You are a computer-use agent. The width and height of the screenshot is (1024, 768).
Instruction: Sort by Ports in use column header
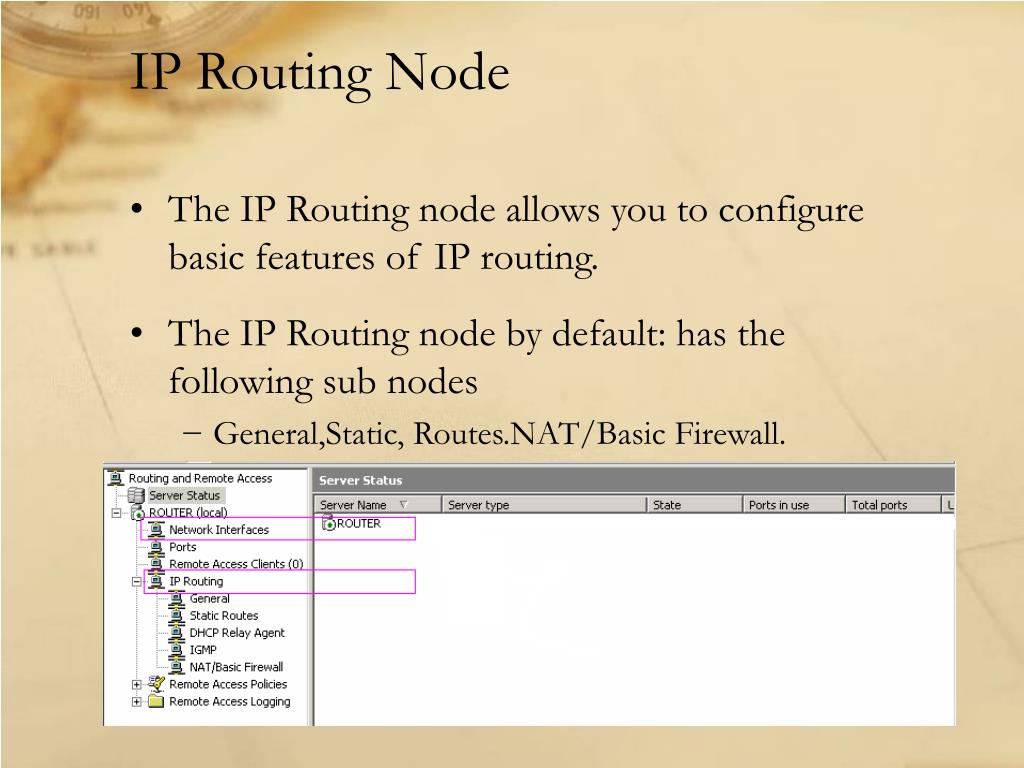[x=793, y=505]
